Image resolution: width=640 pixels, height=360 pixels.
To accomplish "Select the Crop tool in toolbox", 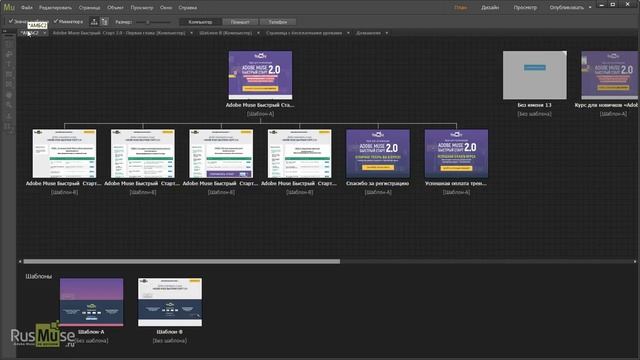I will [9, 54].
